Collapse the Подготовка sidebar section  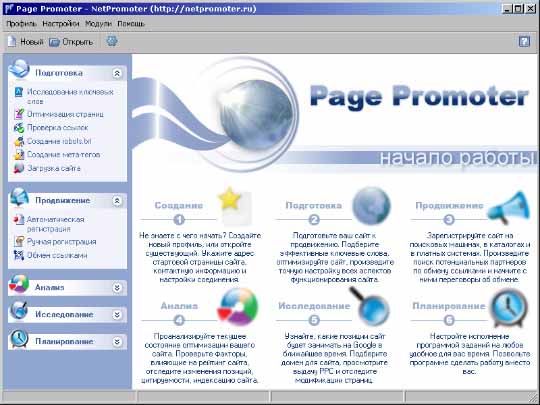[117, 73]
